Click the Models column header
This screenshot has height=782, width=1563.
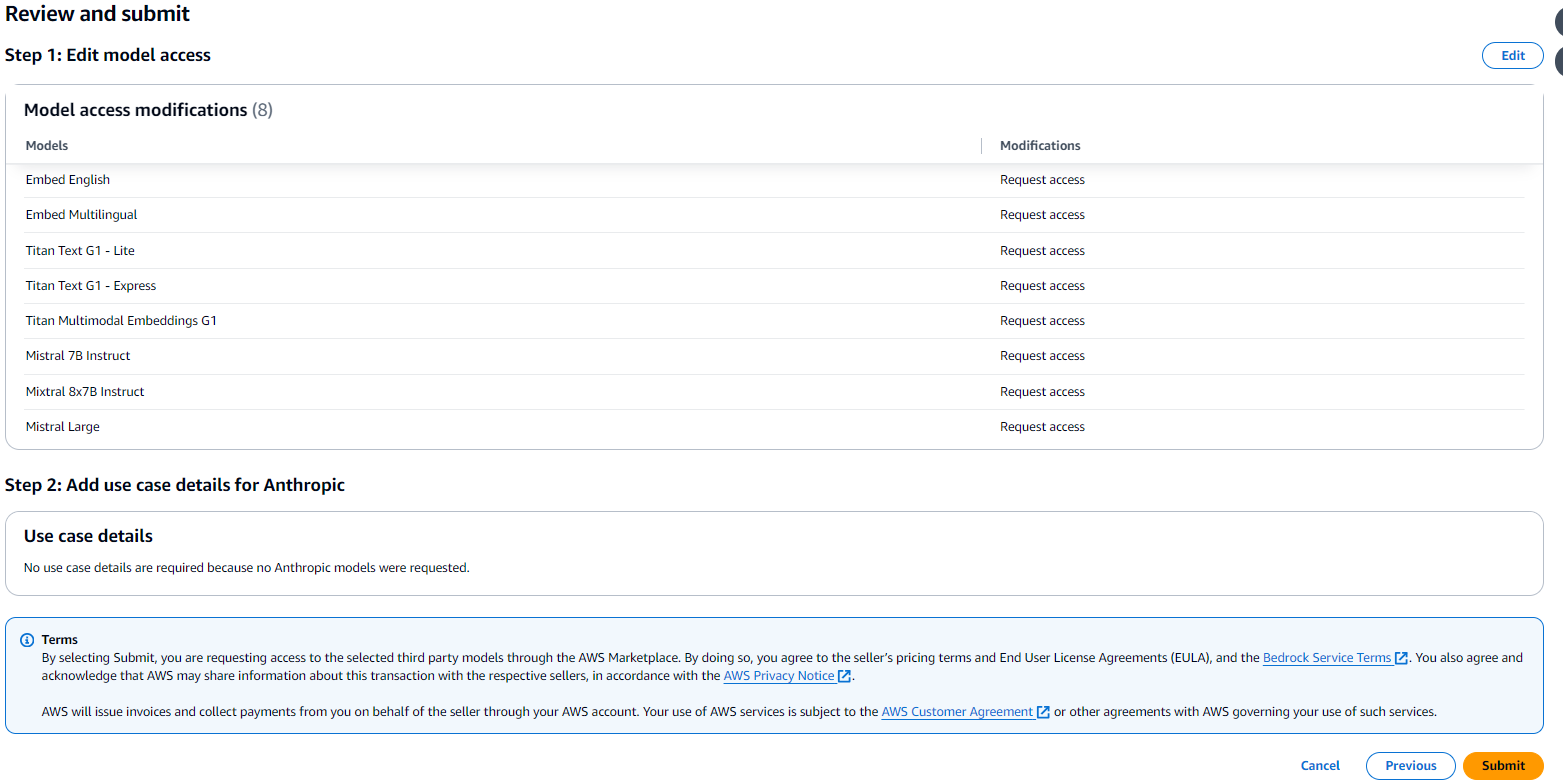point(47,146)
